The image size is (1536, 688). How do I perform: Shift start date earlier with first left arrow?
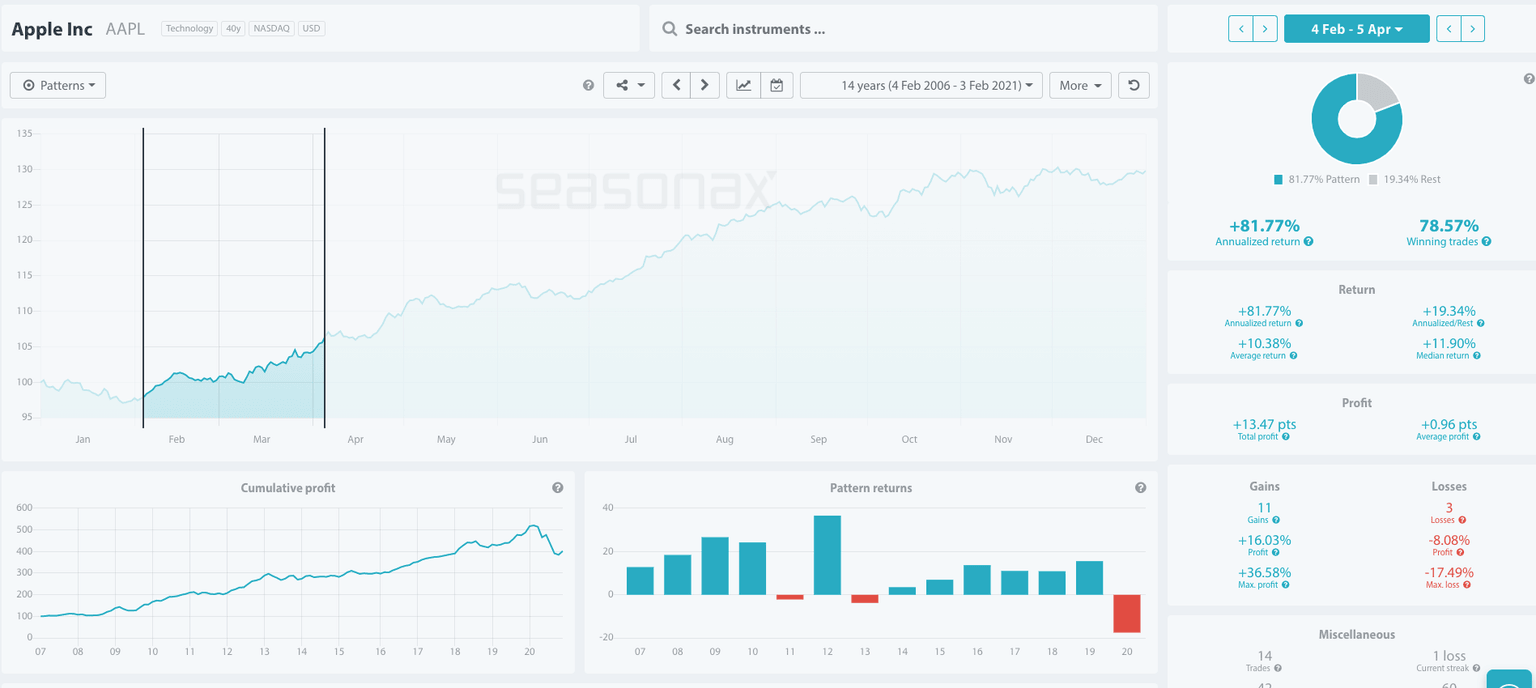pyautogui.click(x=1241, y=29)
